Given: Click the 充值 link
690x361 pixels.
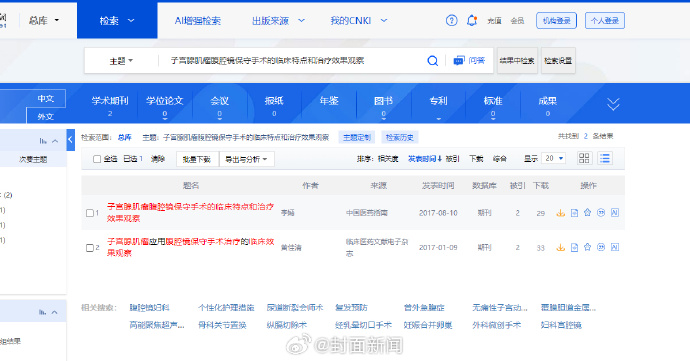Looking at the screenshot, I should tap(494, 21).
